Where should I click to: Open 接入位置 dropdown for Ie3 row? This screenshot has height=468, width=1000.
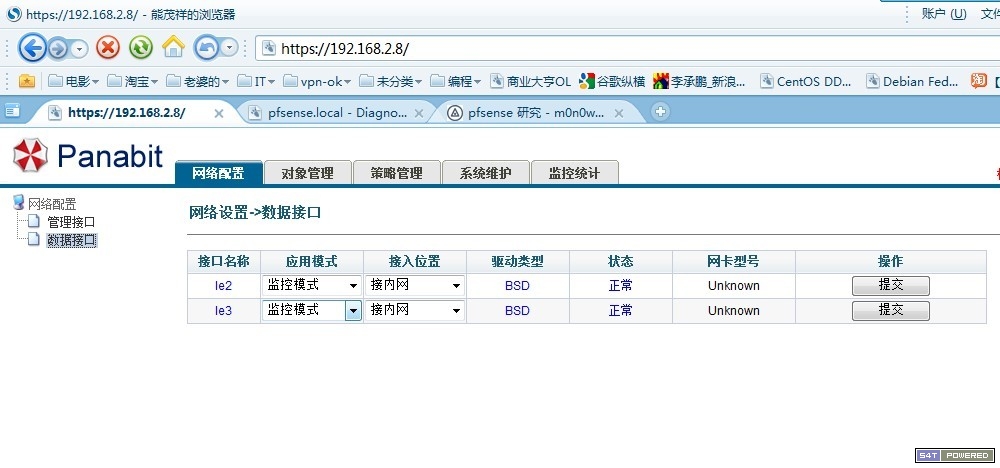click(415, 311)
